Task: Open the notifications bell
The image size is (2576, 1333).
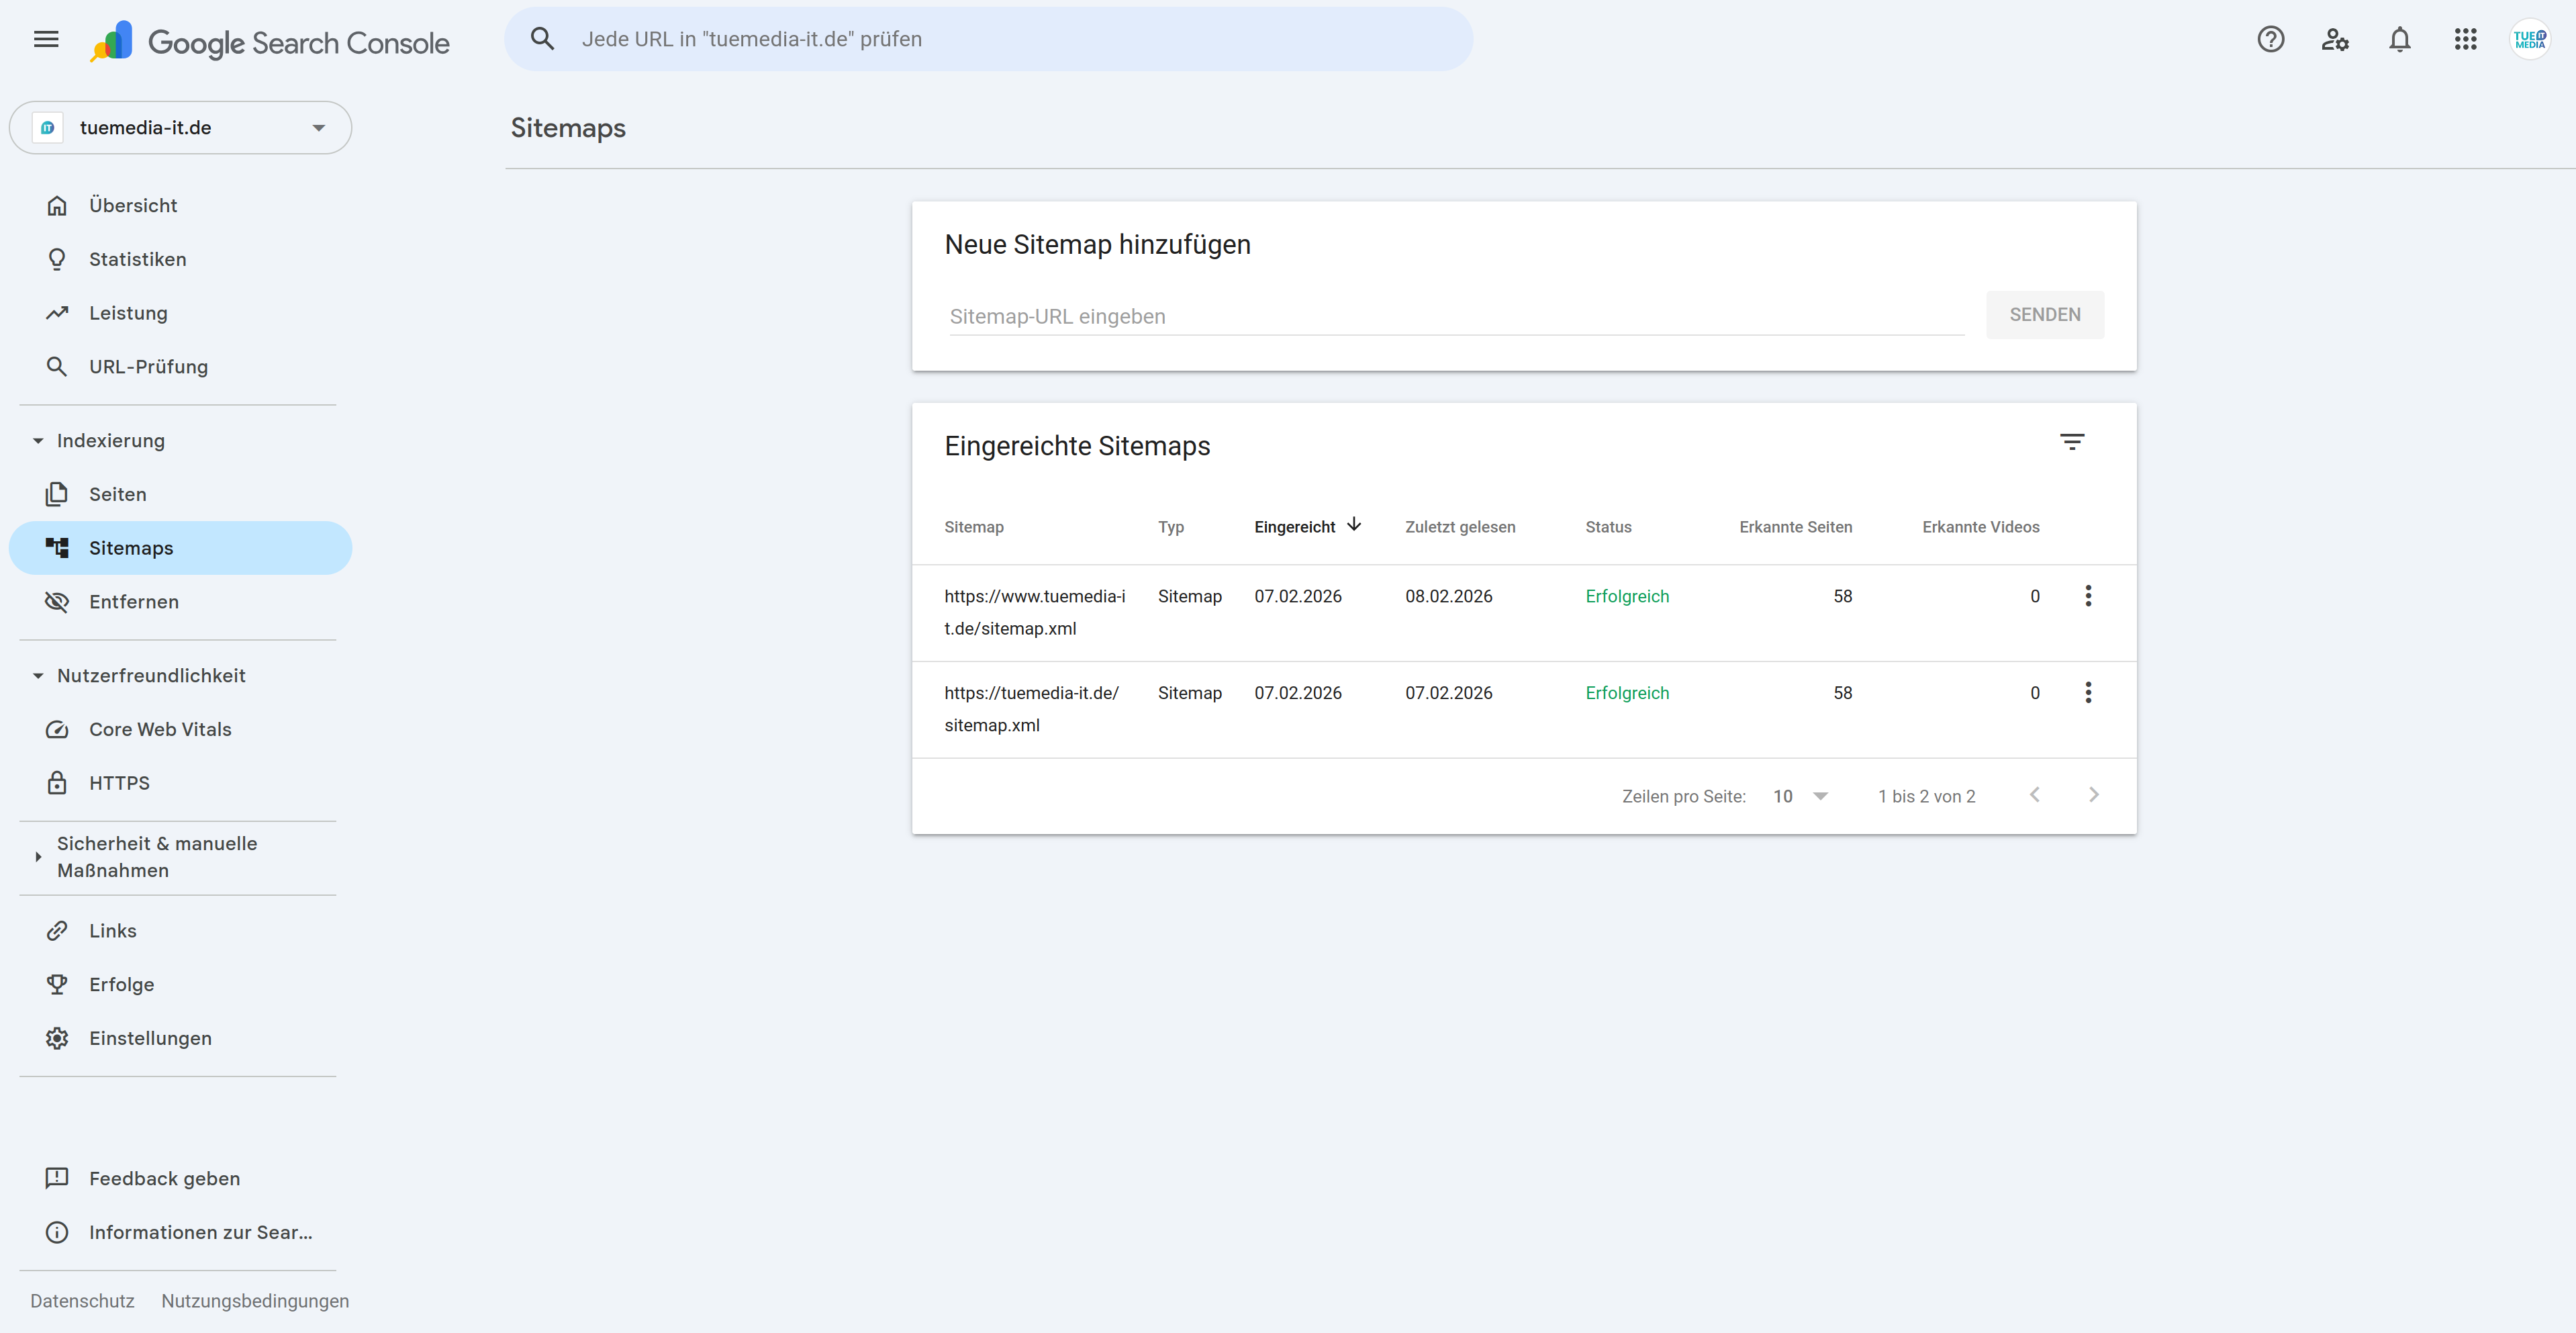Action: [x=2400, y=39]
